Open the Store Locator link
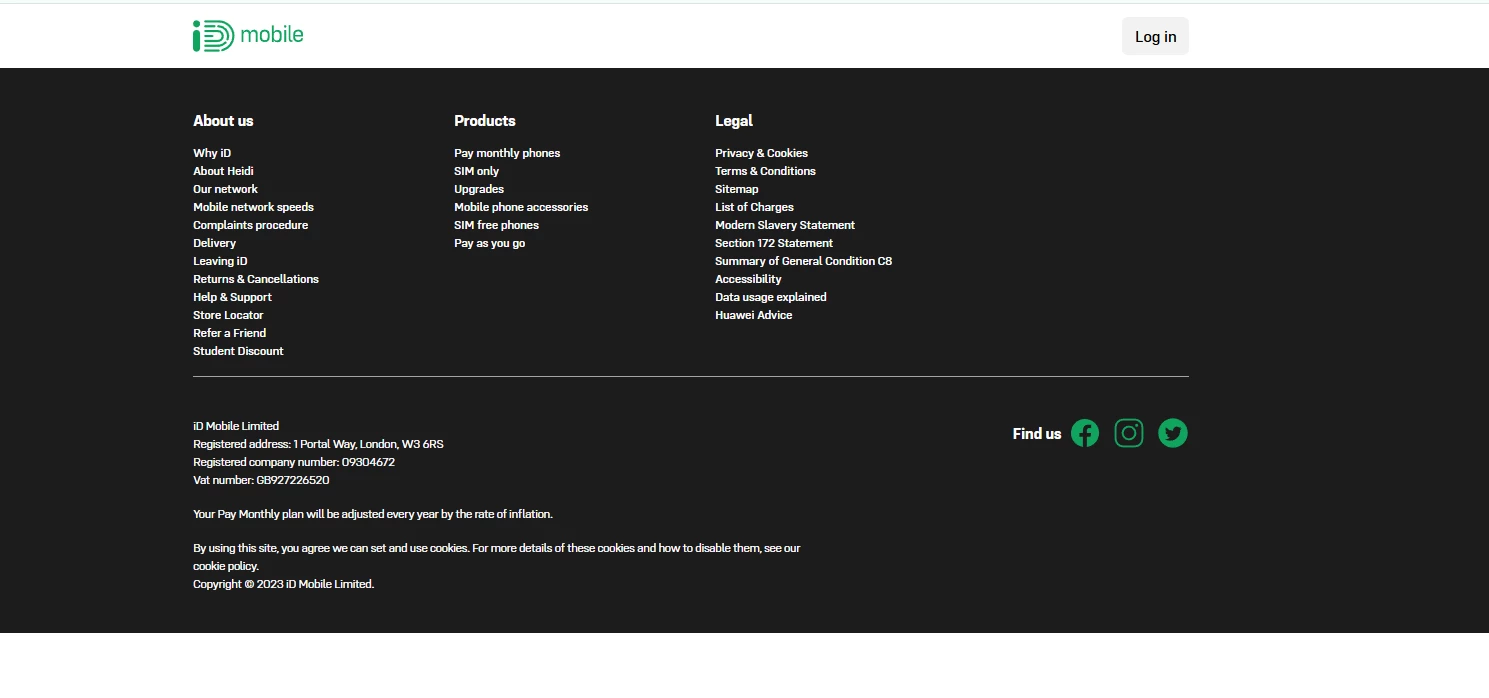This screenshot has height=698, width=1489. [x=228, y=315]
